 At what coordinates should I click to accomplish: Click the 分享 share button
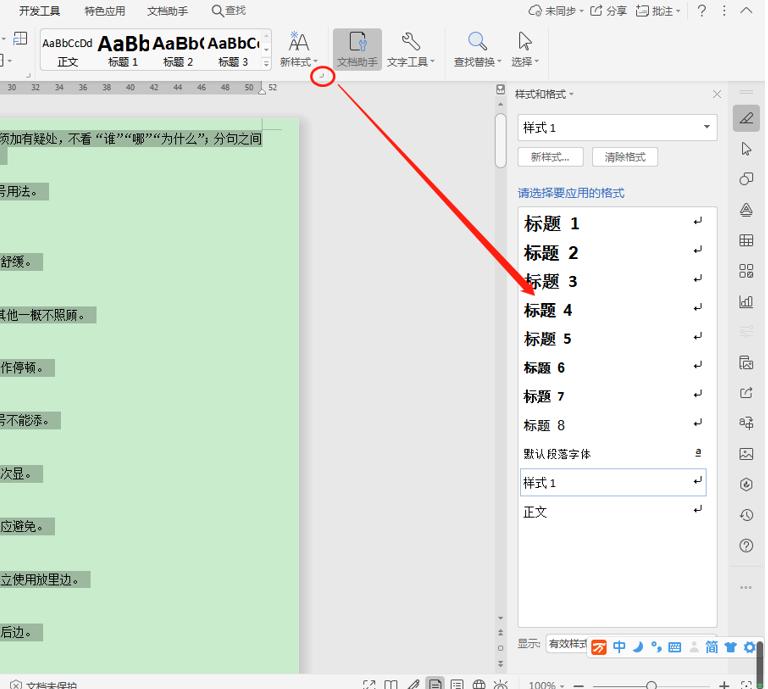pyautogui.click(x=608, y=11)
